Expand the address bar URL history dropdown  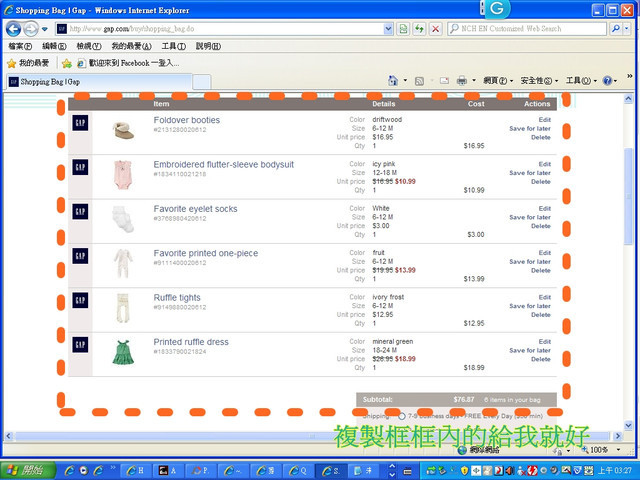pos(388,29)
